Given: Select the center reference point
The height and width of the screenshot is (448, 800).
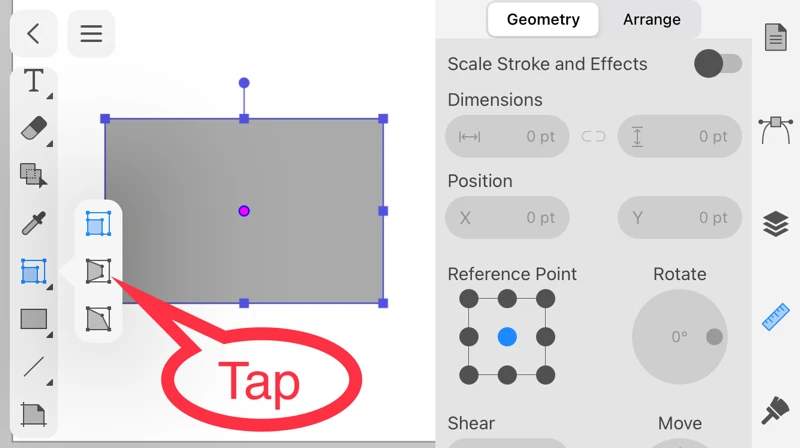Looking at the screenshot, I should pos(507,337).
